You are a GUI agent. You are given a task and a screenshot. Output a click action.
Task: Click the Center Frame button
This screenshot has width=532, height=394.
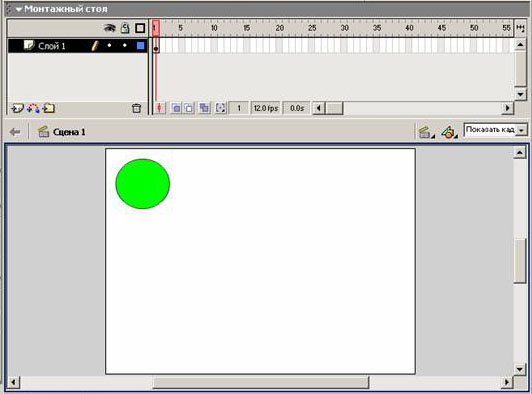point(159,108)
